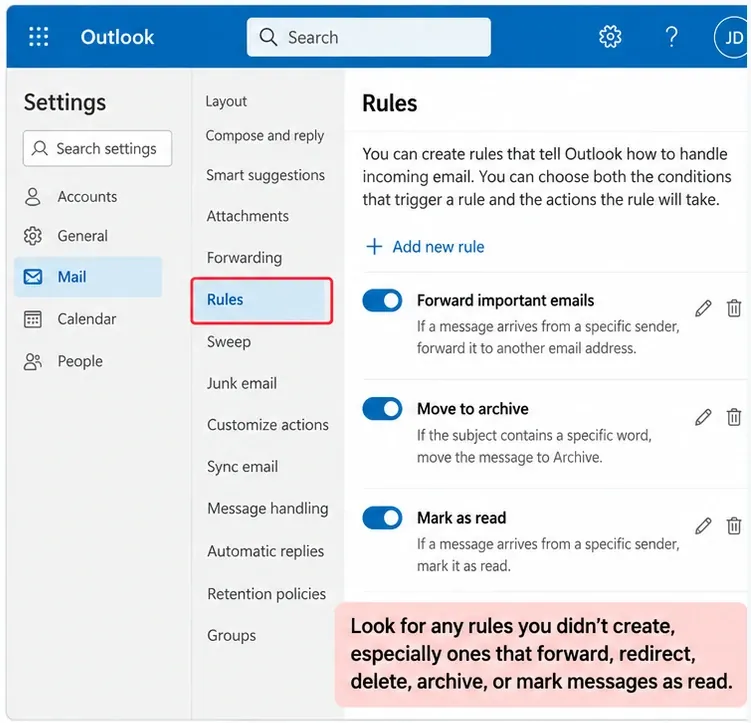Select the Rules menu item
The width and height of the screenshot is (751, 723).
point(262,300)
